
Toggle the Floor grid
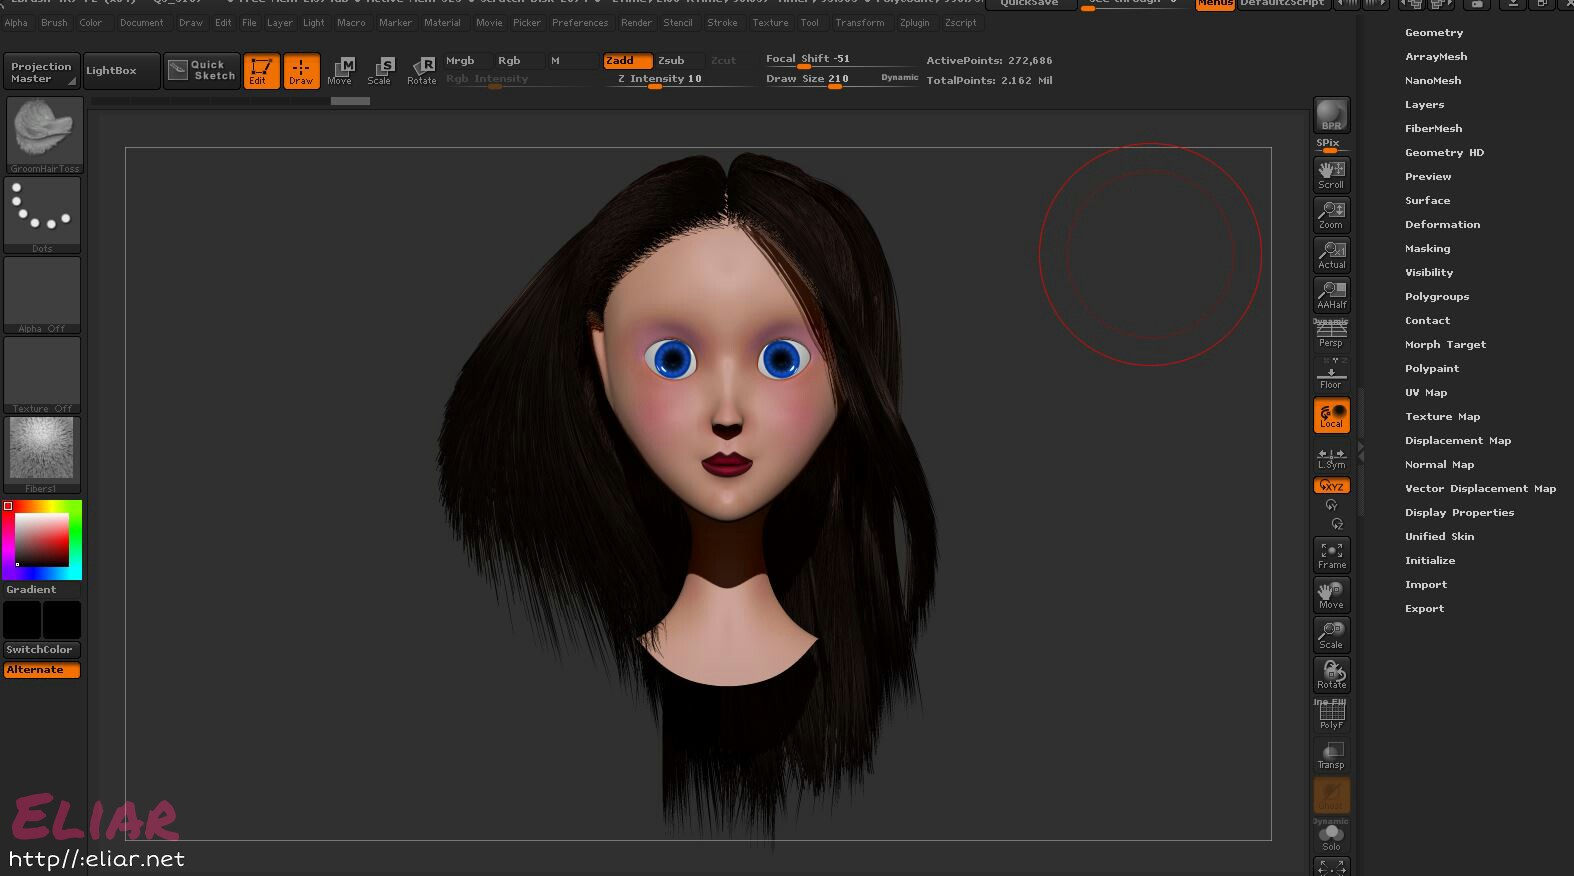pyautogui.click(x=1331, y=374)
